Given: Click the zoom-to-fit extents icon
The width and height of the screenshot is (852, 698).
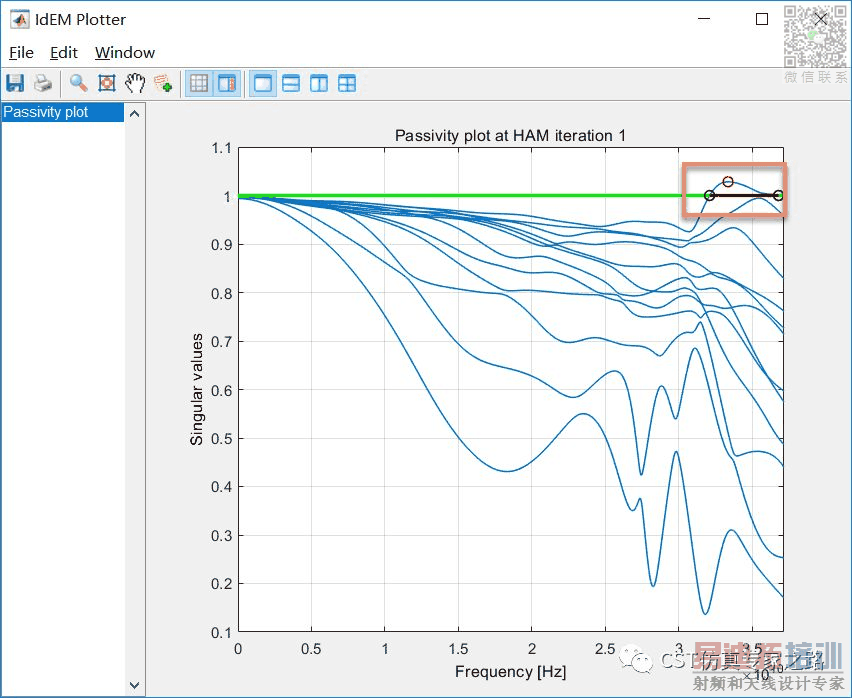Looking at the screenshot, I should (x=106, y=84).
